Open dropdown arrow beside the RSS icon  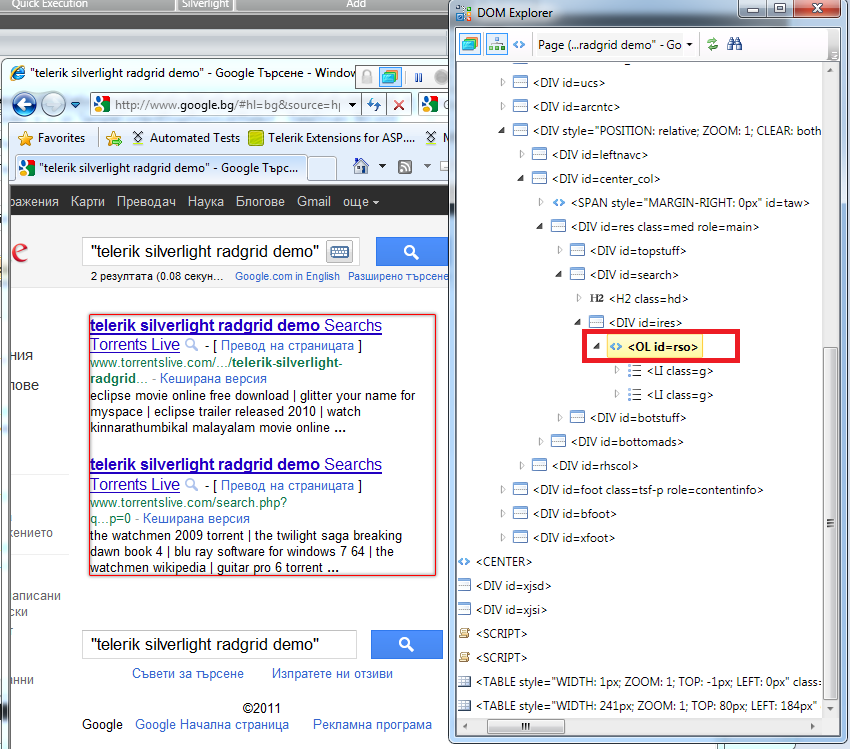(427, 166)
